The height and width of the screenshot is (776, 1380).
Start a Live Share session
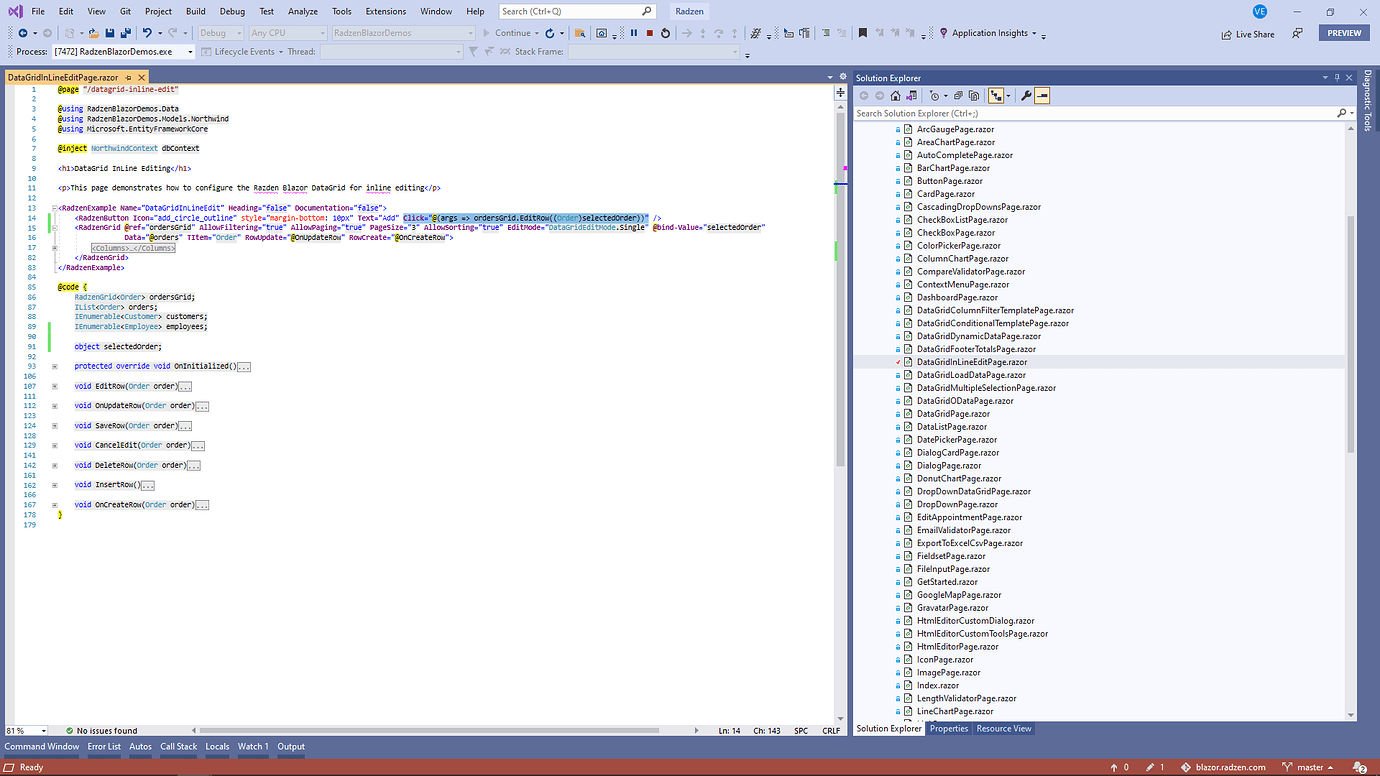point(1247,33)
